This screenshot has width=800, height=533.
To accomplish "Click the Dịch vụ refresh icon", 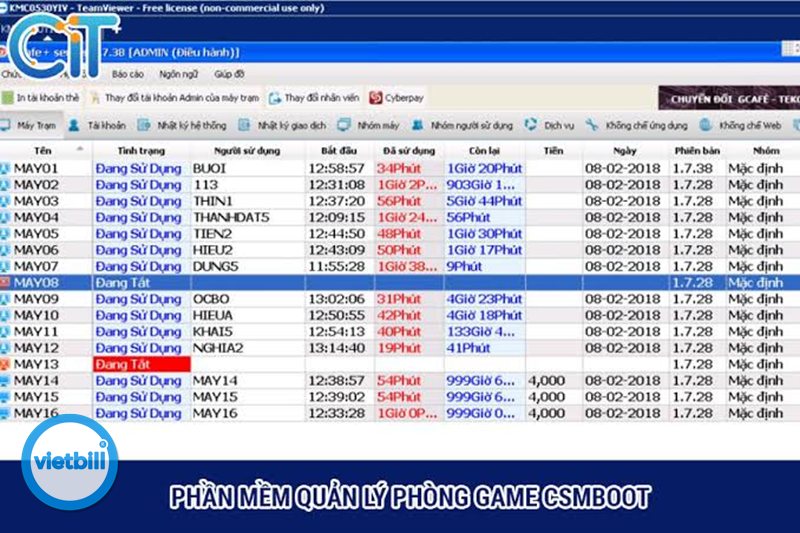I will coord(531,125).
